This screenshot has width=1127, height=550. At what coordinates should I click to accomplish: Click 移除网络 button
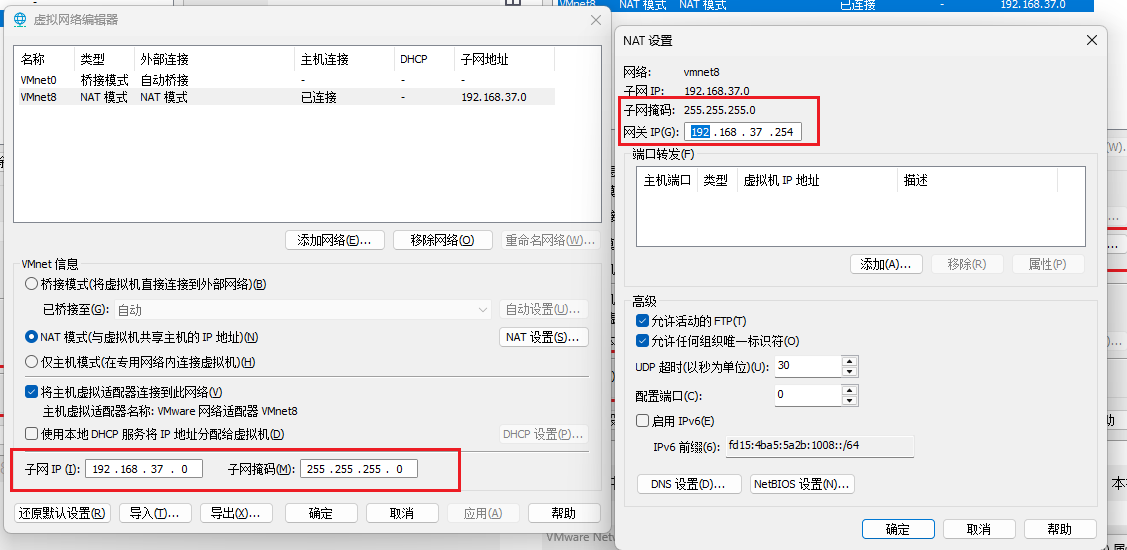point(443,240)
